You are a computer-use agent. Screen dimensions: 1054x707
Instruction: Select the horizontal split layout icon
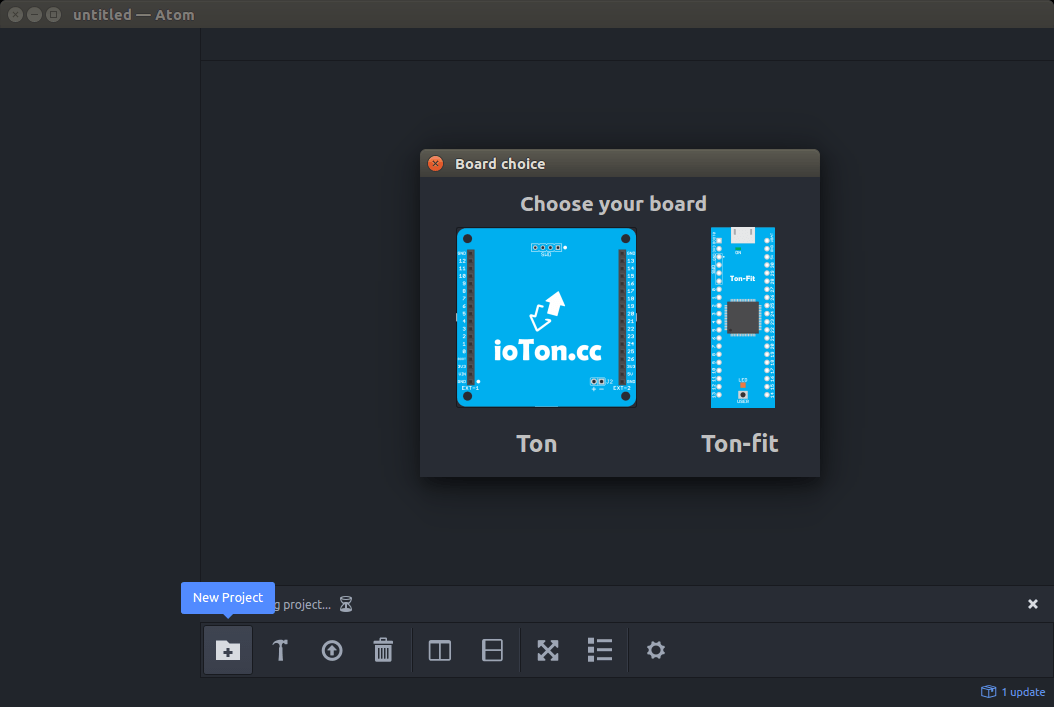click(492, 650)
